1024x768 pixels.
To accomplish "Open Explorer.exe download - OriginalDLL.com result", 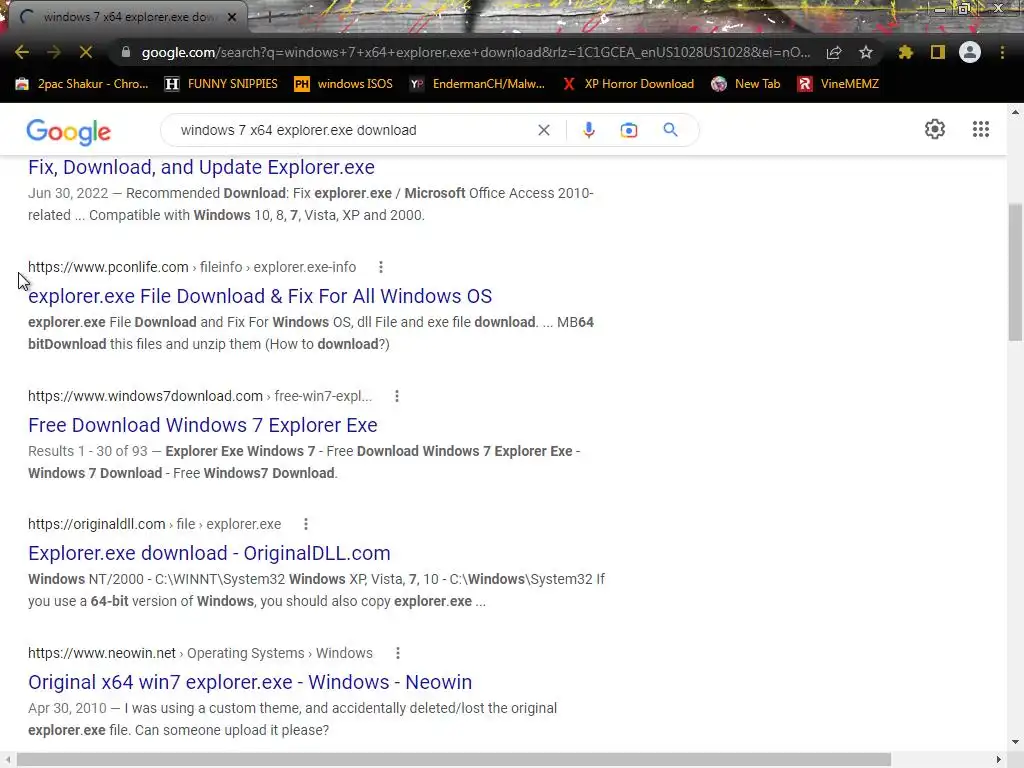I will (209, 553).
